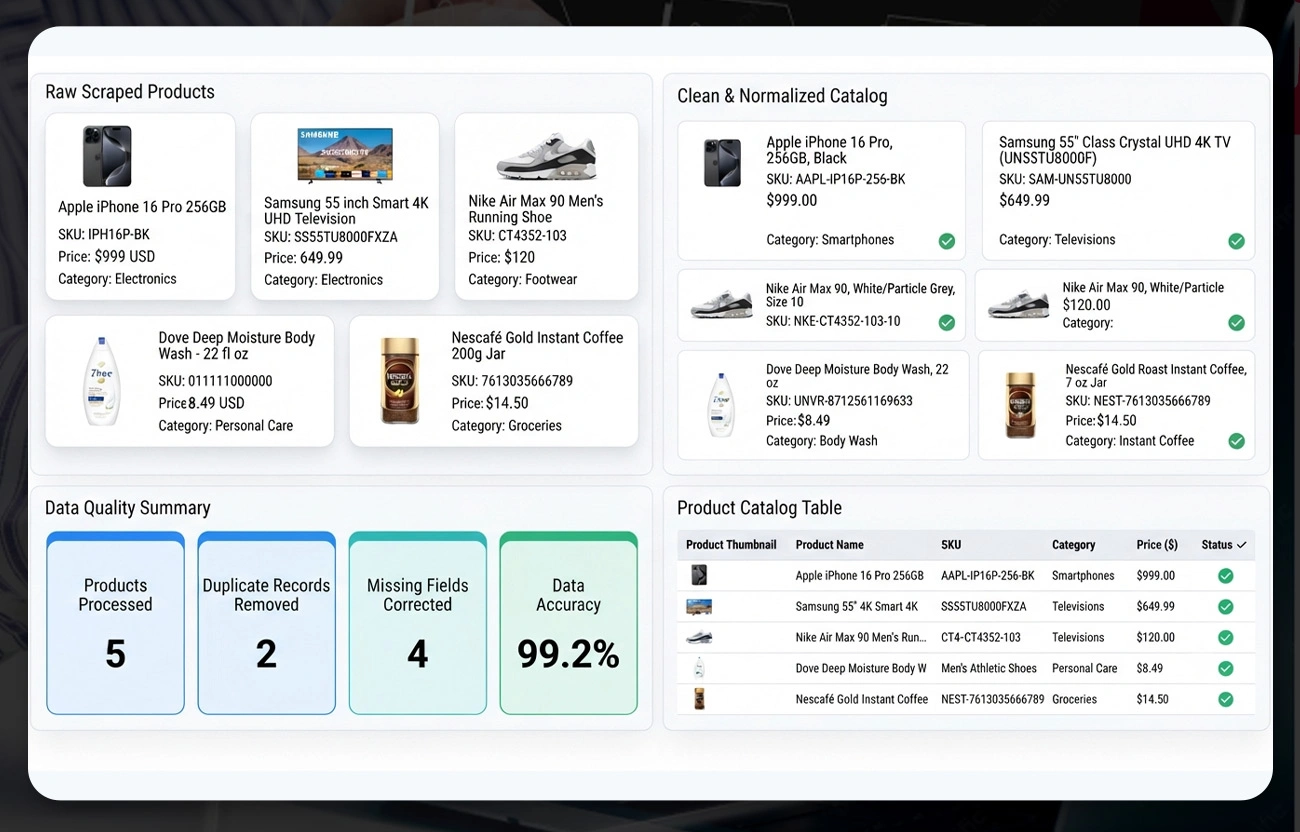This screenshot has width=1300, height=832.
Task: Open the raw Nike Air Max shoe image
Action: click(x=546, y=155)
